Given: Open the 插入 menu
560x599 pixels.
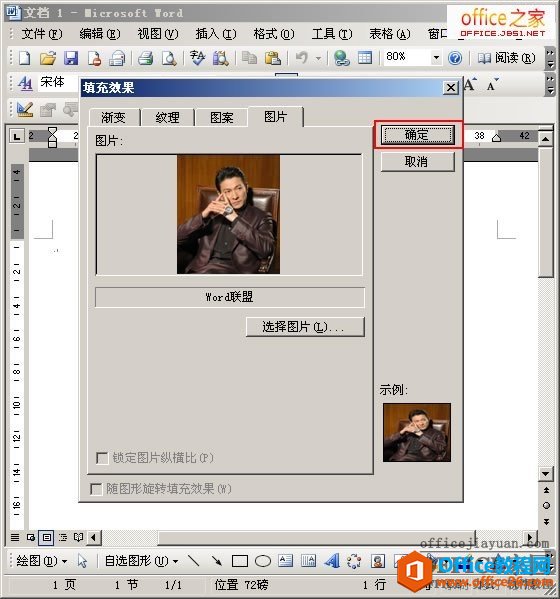Looking at the screenshot, I should (x=216, y=34).
